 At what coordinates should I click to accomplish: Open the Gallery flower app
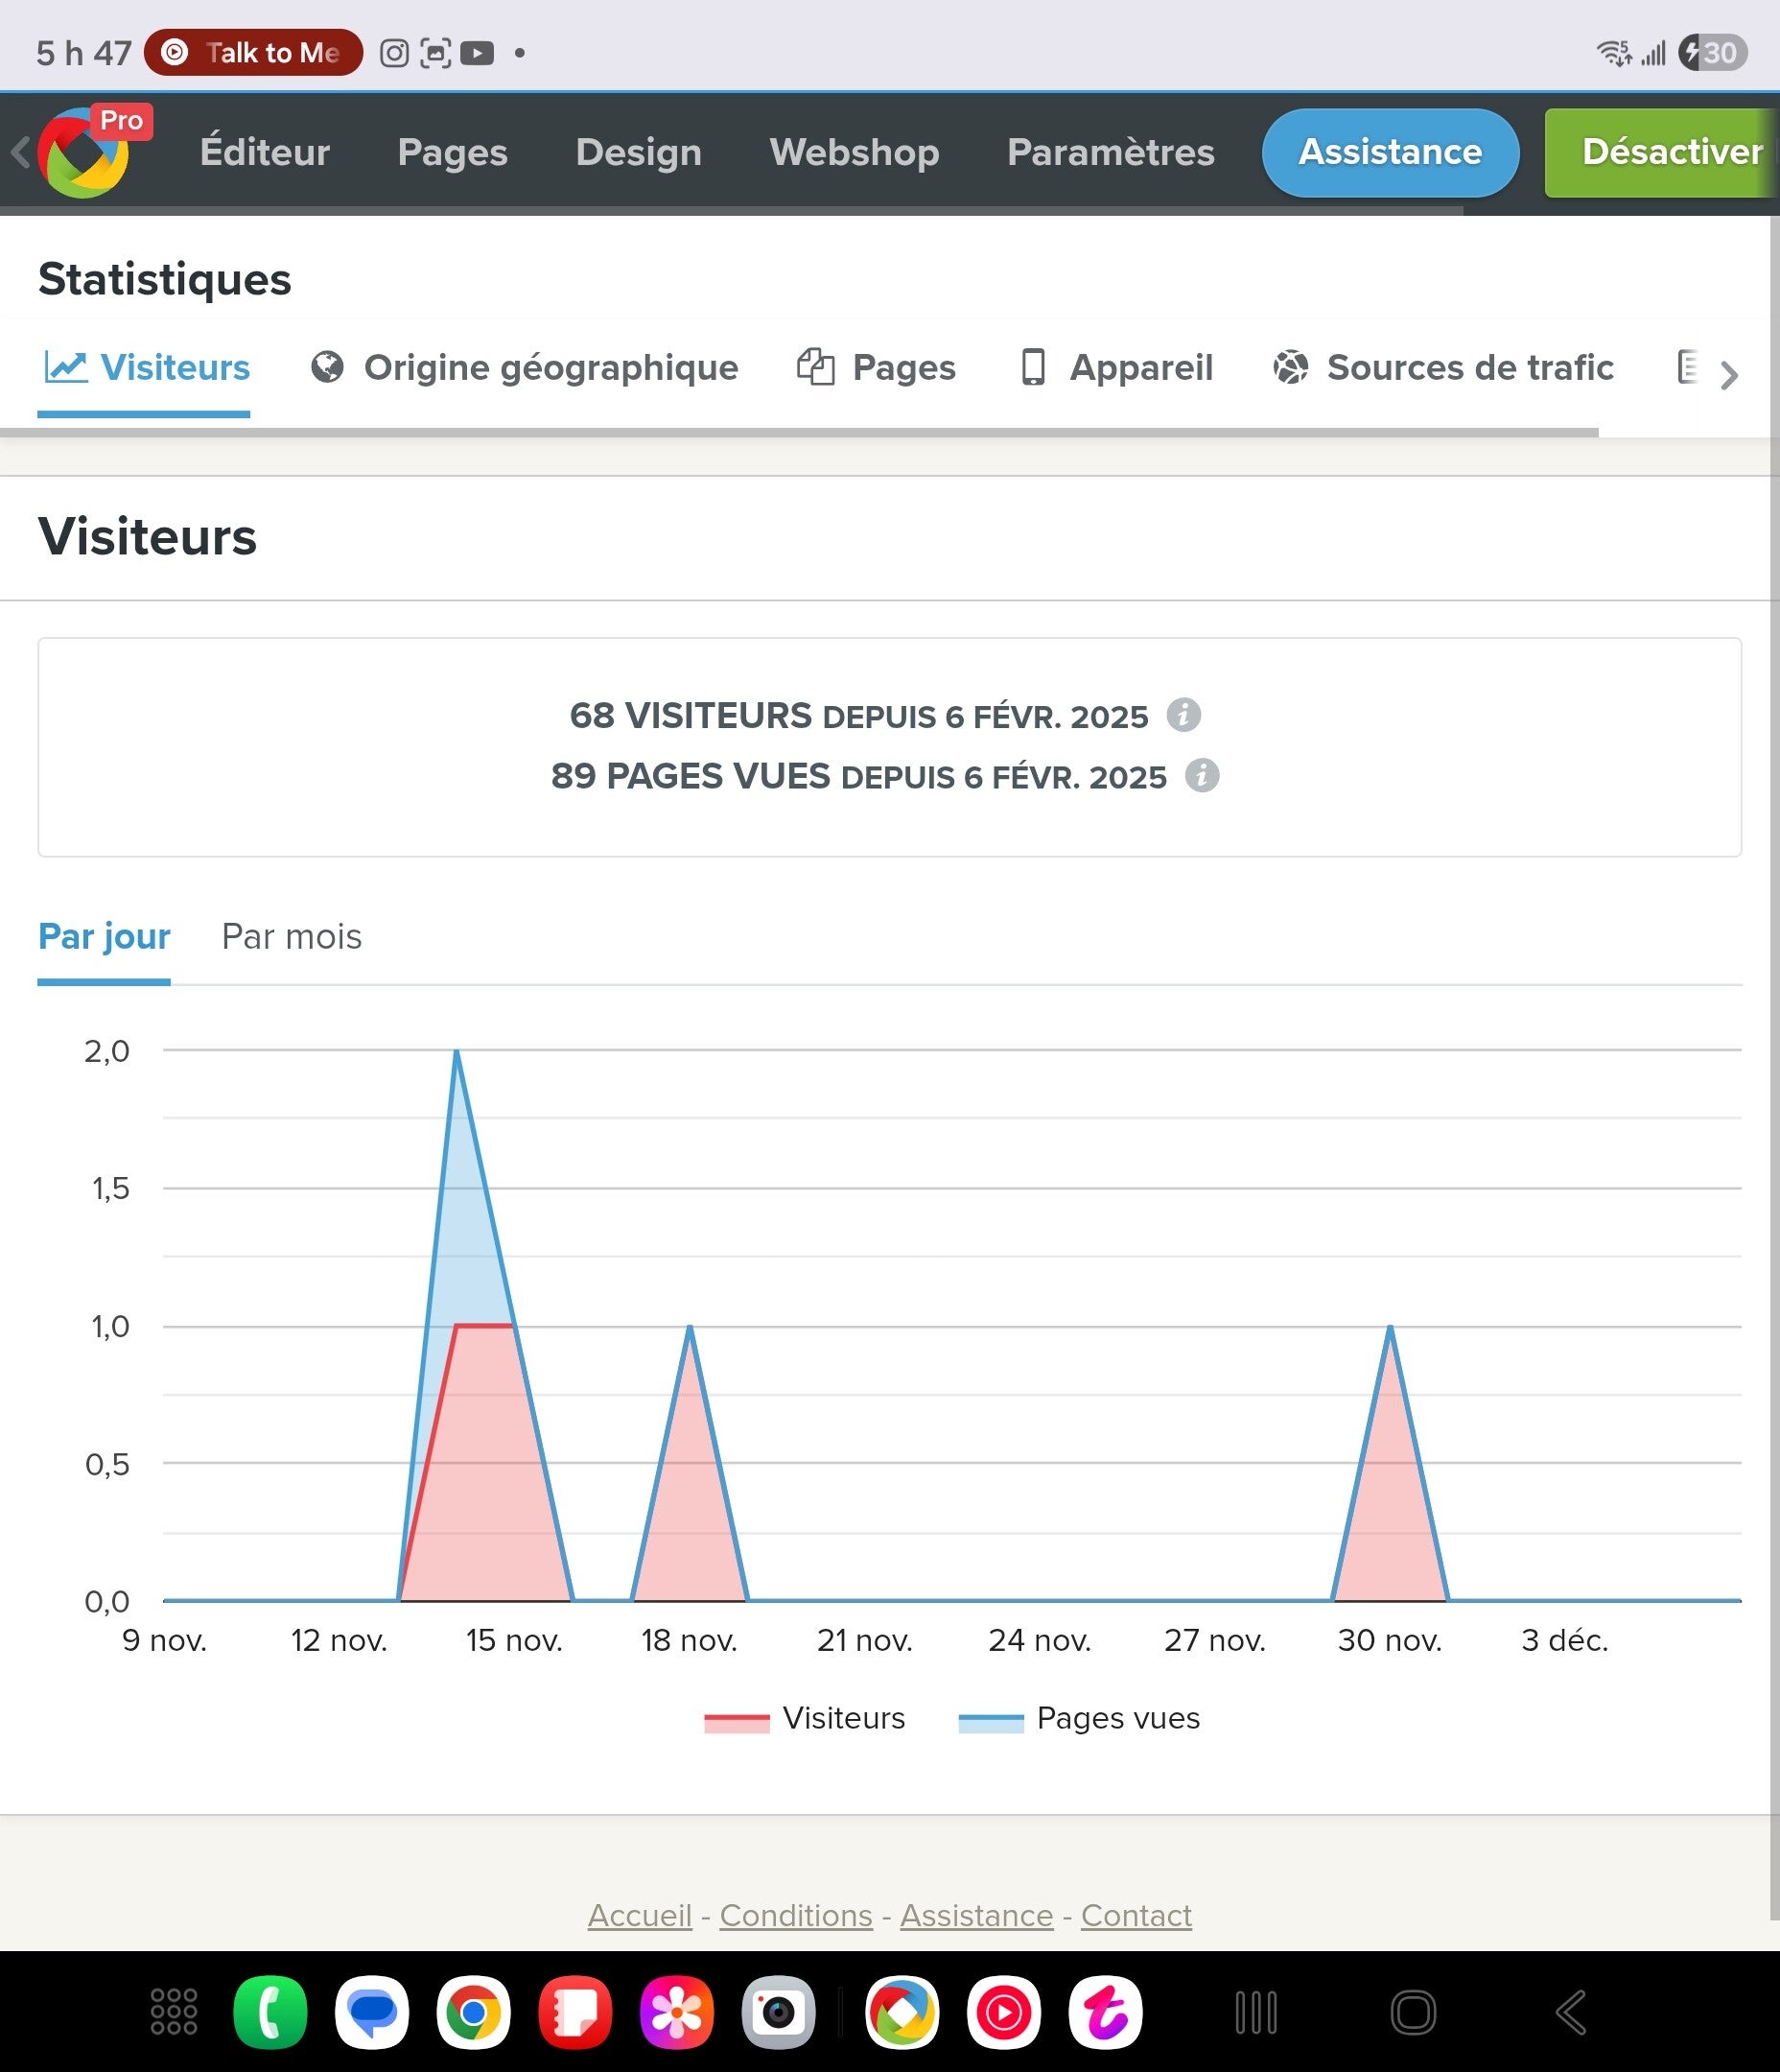click(677, 2012)
